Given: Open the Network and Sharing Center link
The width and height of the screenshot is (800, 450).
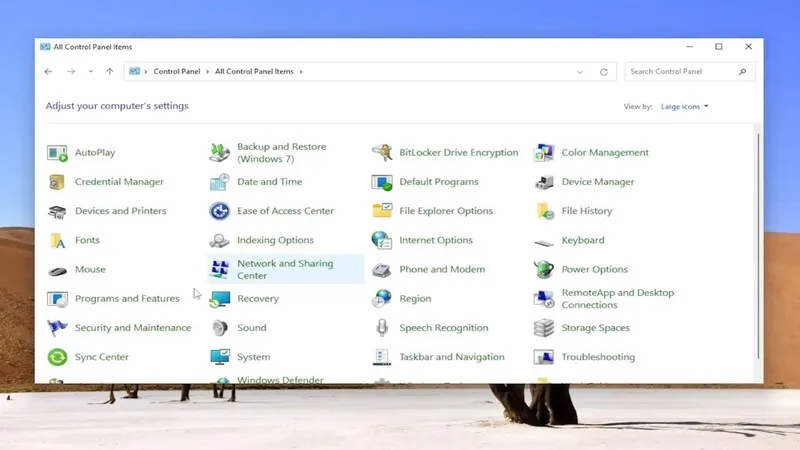Looking at the screenshot, I should point(285,269).
